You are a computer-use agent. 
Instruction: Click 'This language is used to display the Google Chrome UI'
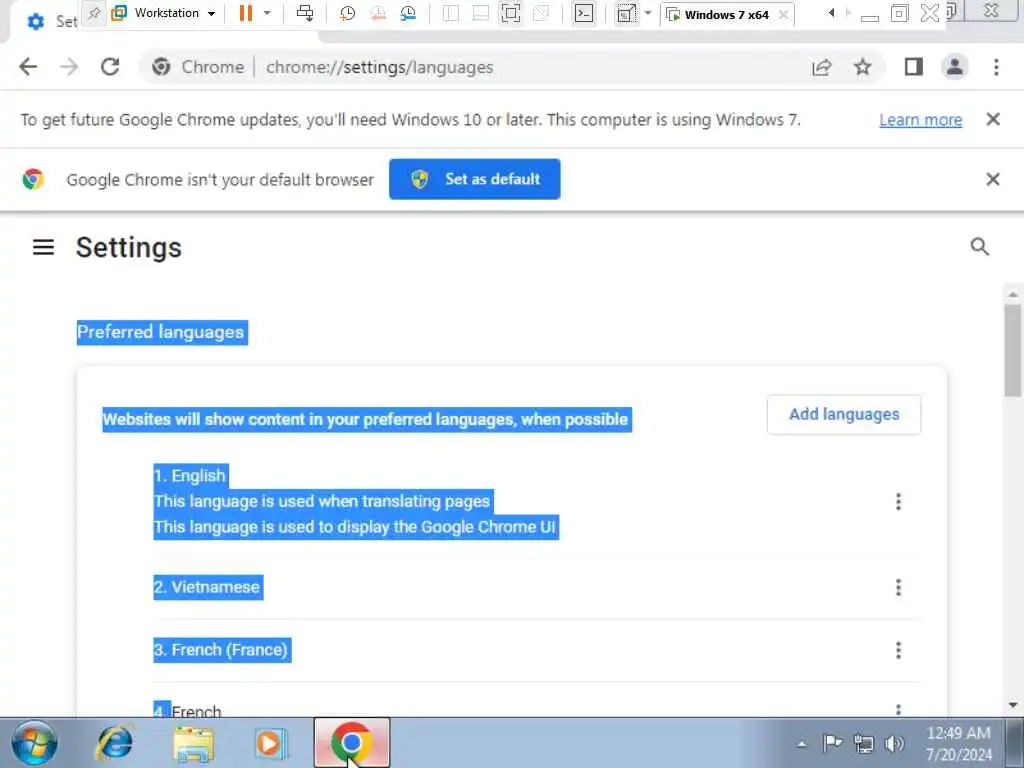tap(355, 526)
